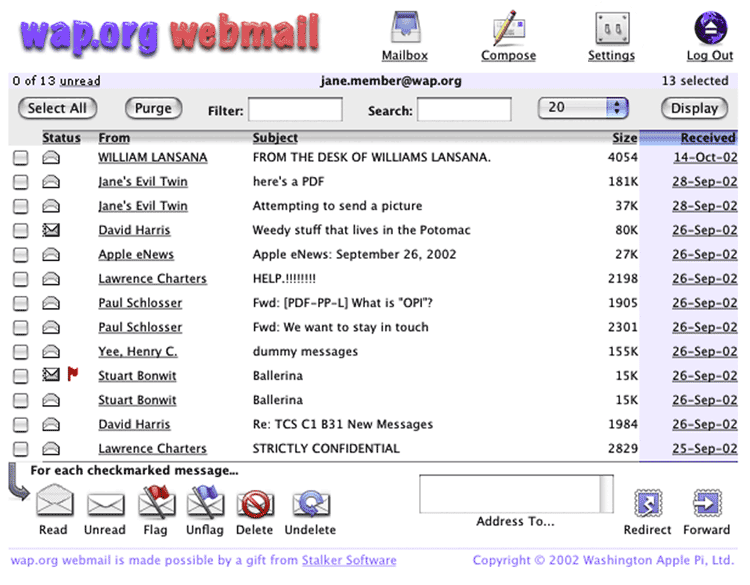750x585 pixels.
Task: Click the Undelete envelope icon
Action: pyautogui.click(x=311, y=503)
